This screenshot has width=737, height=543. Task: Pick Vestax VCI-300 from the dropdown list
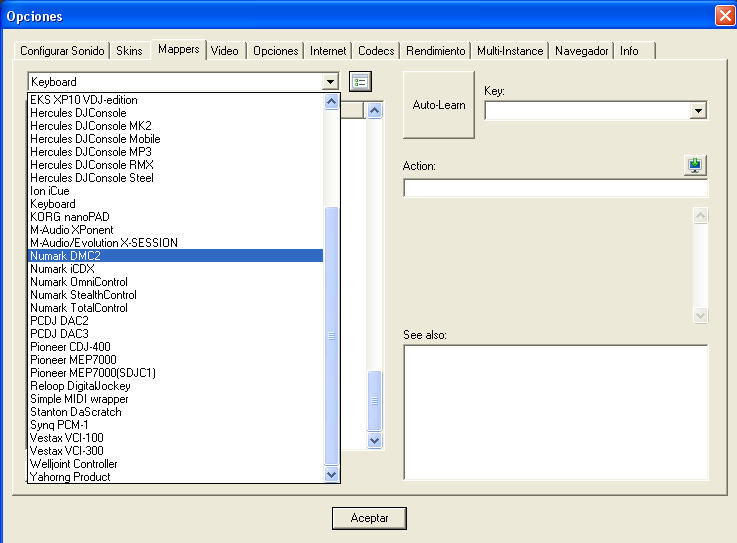(67, 451)
